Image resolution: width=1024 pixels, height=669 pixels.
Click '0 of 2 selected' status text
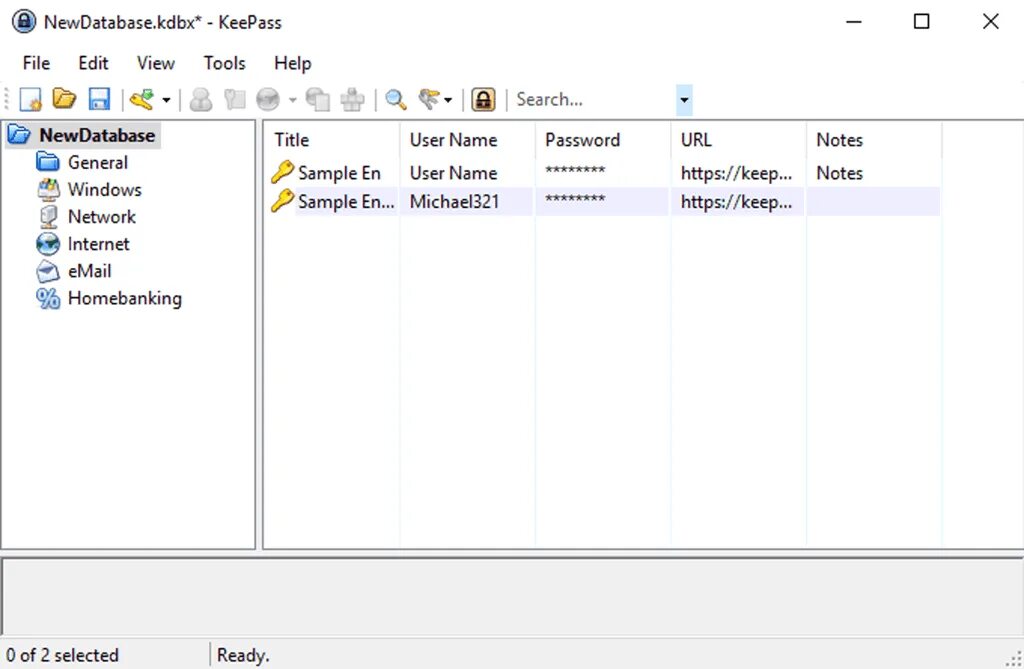click(x=63, y=655)
